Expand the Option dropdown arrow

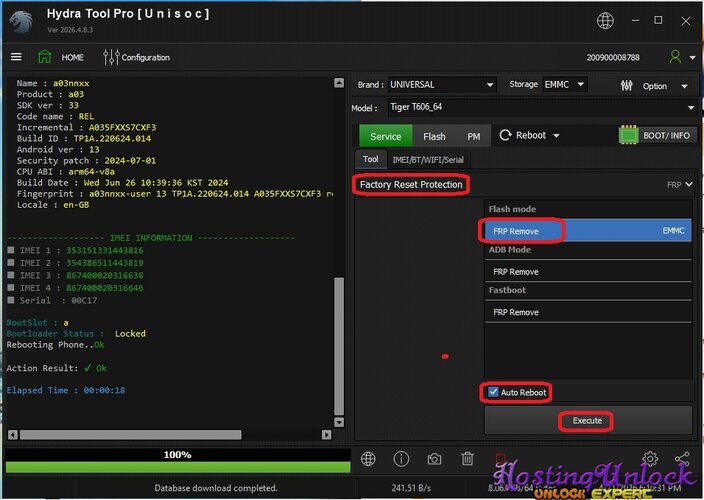[684, 86]
